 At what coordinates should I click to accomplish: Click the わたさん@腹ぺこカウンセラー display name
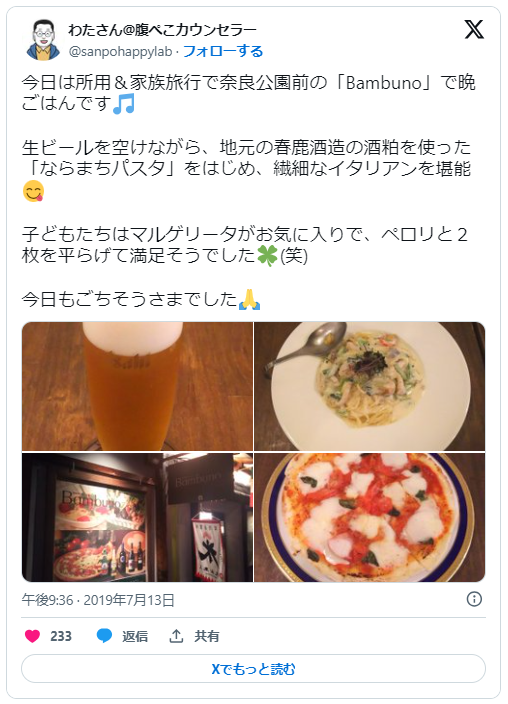[162, 30]
